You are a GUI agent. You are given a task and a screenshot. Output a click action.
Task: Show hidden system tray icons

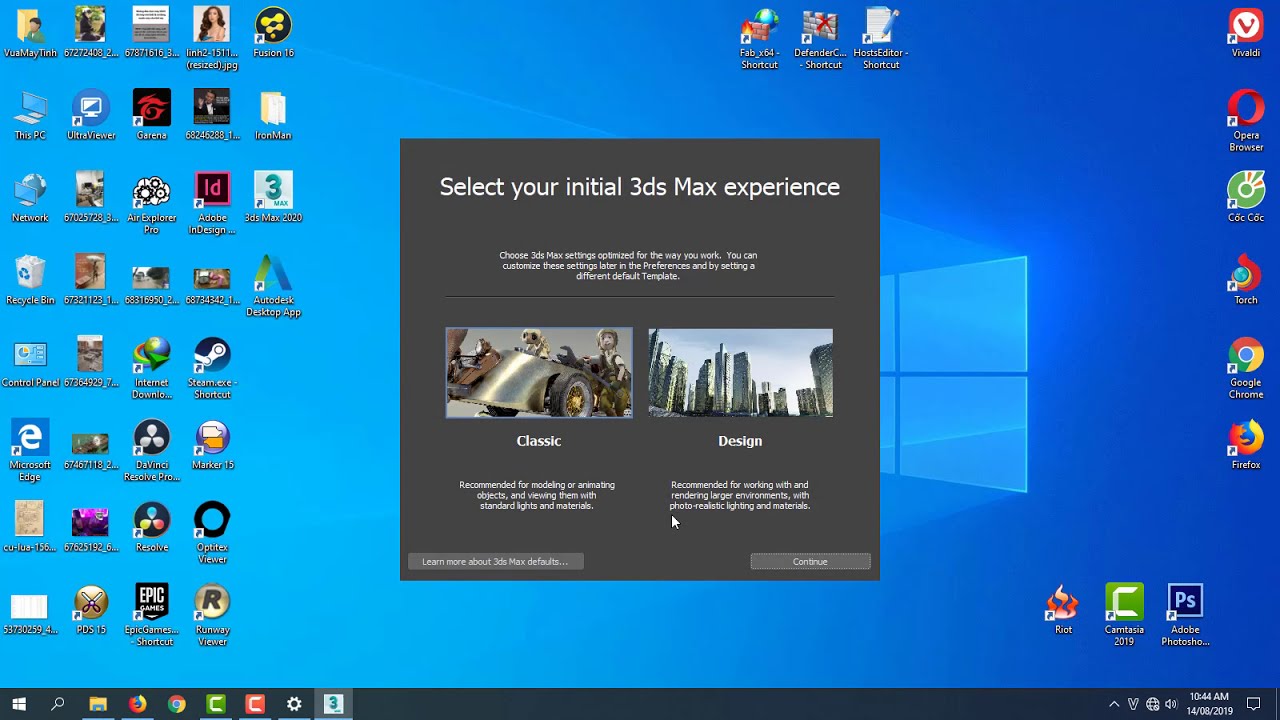[x=1114, y=704]
